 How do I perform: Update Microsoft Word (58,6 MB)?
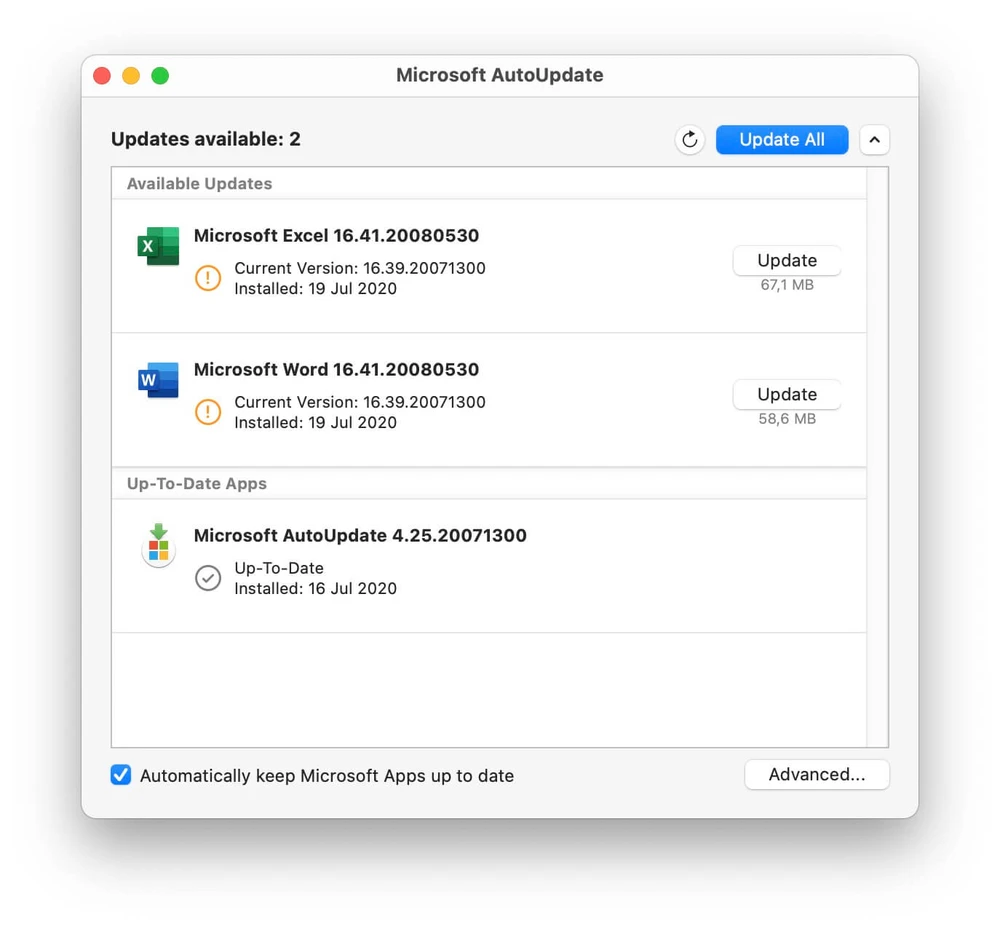tap(787, 395)
